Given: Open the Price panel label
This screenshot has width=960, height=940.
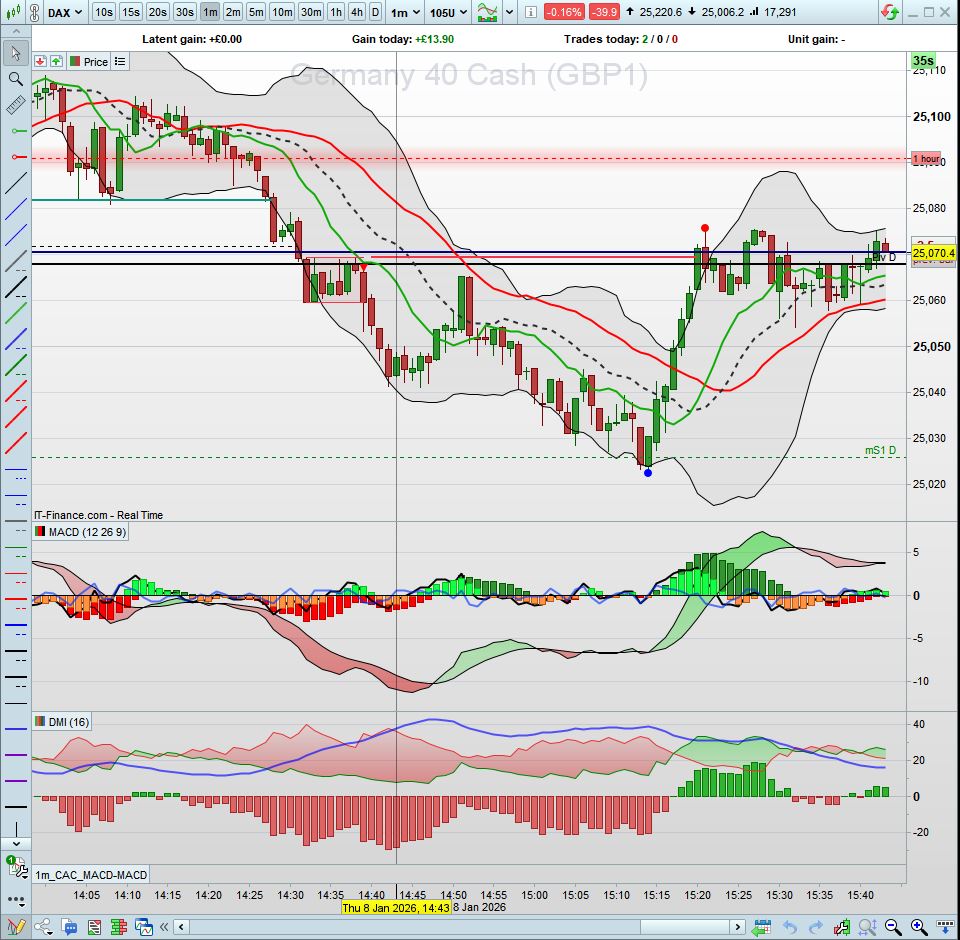Looking at the screenshot, I should 89,61.
